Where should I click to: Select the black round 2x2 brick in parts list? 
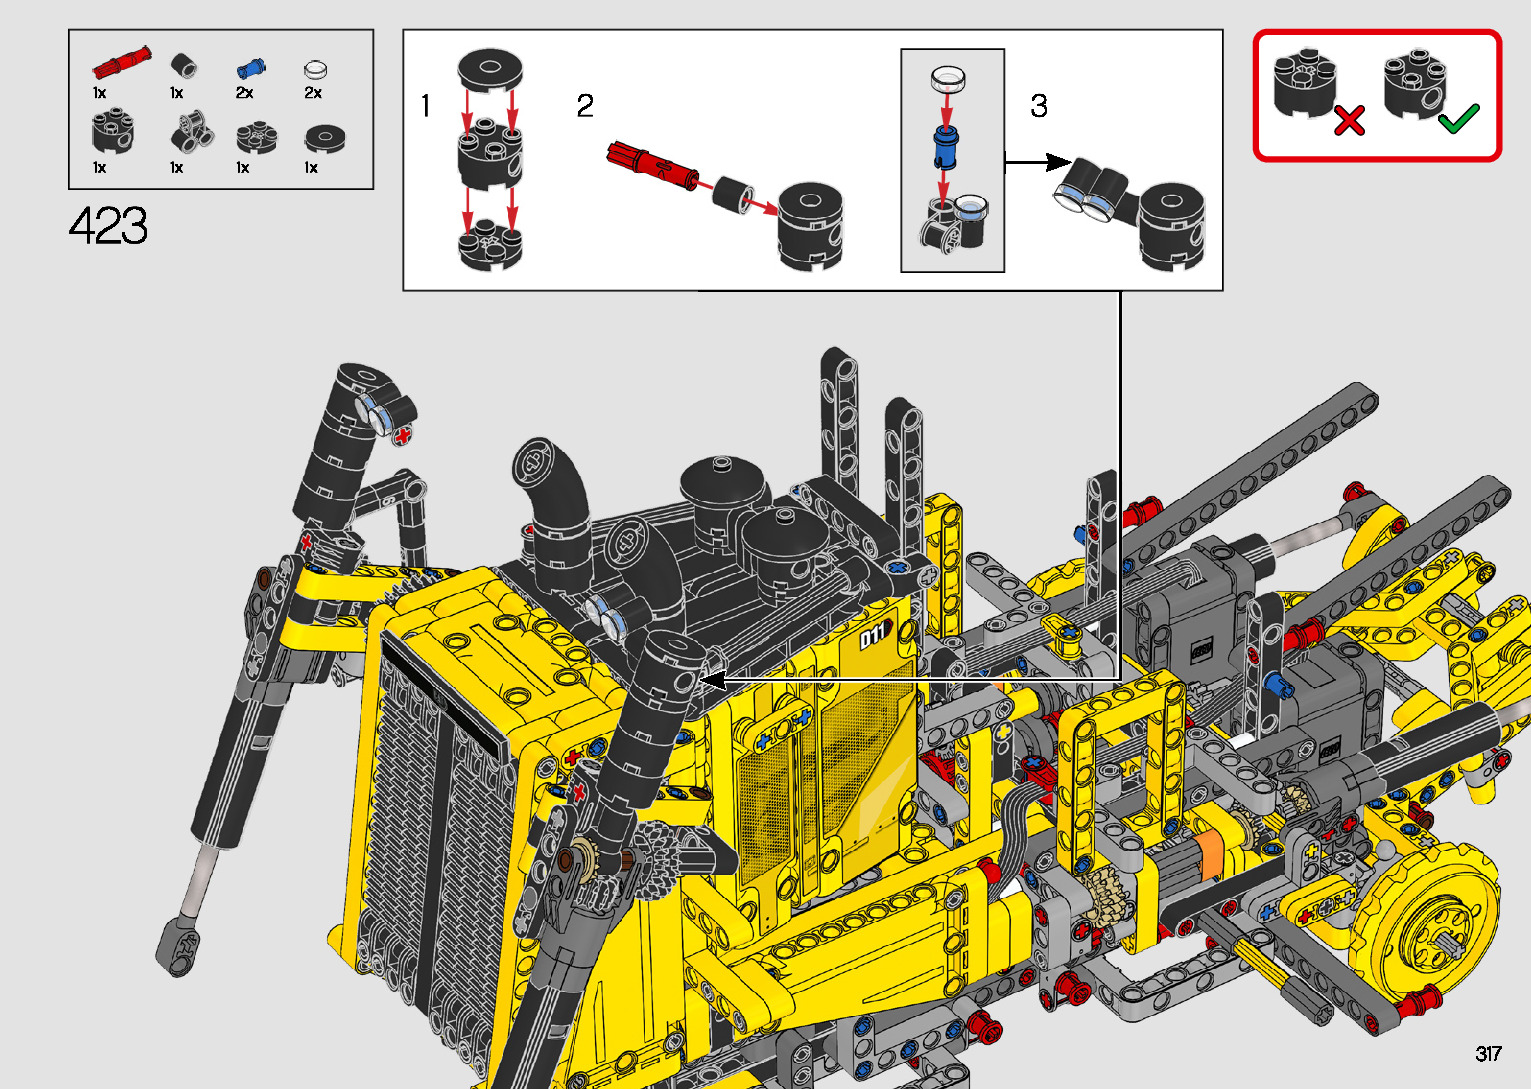[113, 133]
